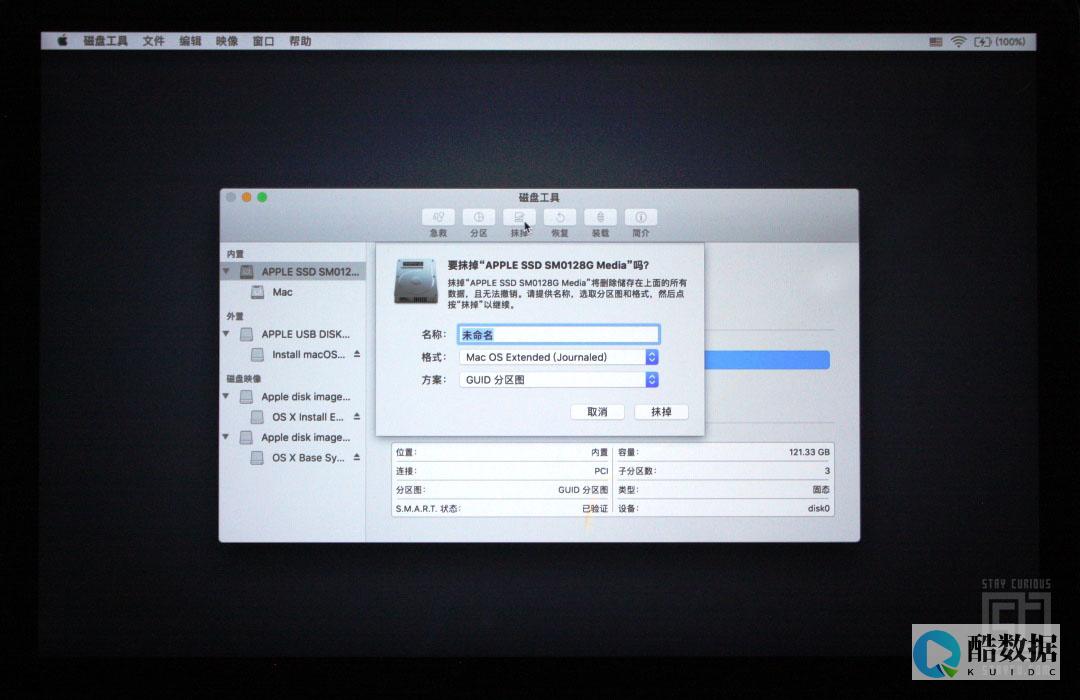The image size is (1080, 700).
Task: Open the Apple menu
Action: (62, 41)
